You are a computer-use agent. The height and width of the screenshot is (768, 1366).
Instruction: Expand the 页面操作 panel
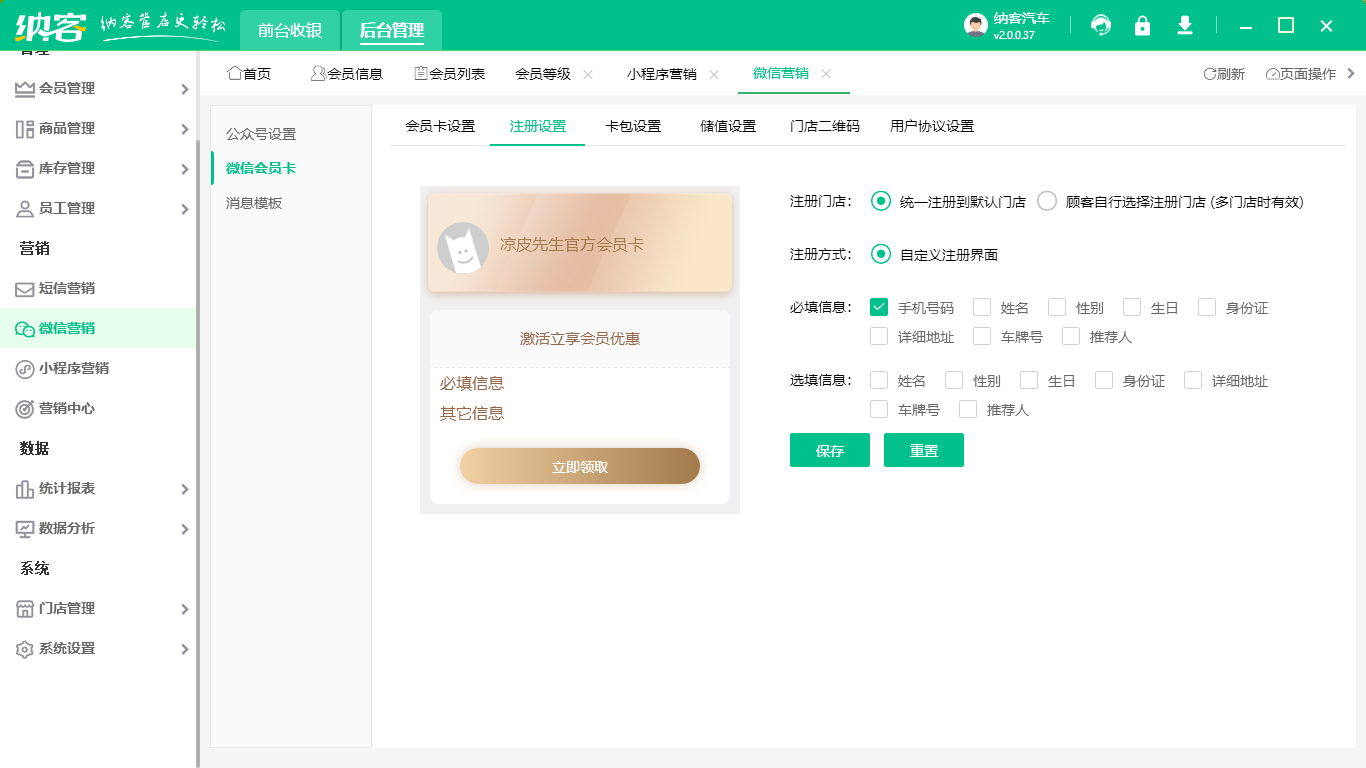click(1301, 73)
